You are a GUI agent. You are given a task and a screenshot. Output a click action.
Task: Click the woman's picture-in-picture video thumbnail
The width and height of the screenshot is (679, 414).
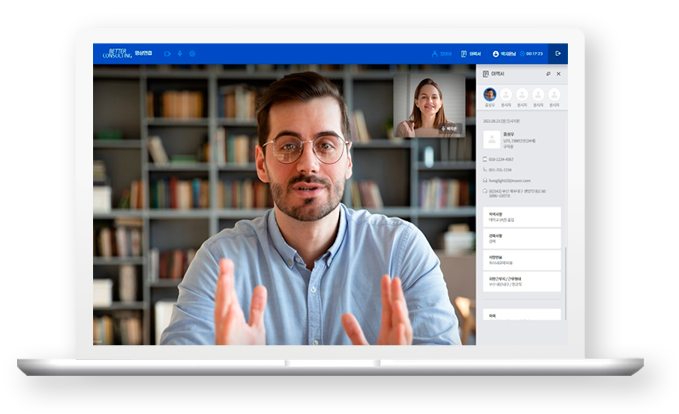(429, 105)
